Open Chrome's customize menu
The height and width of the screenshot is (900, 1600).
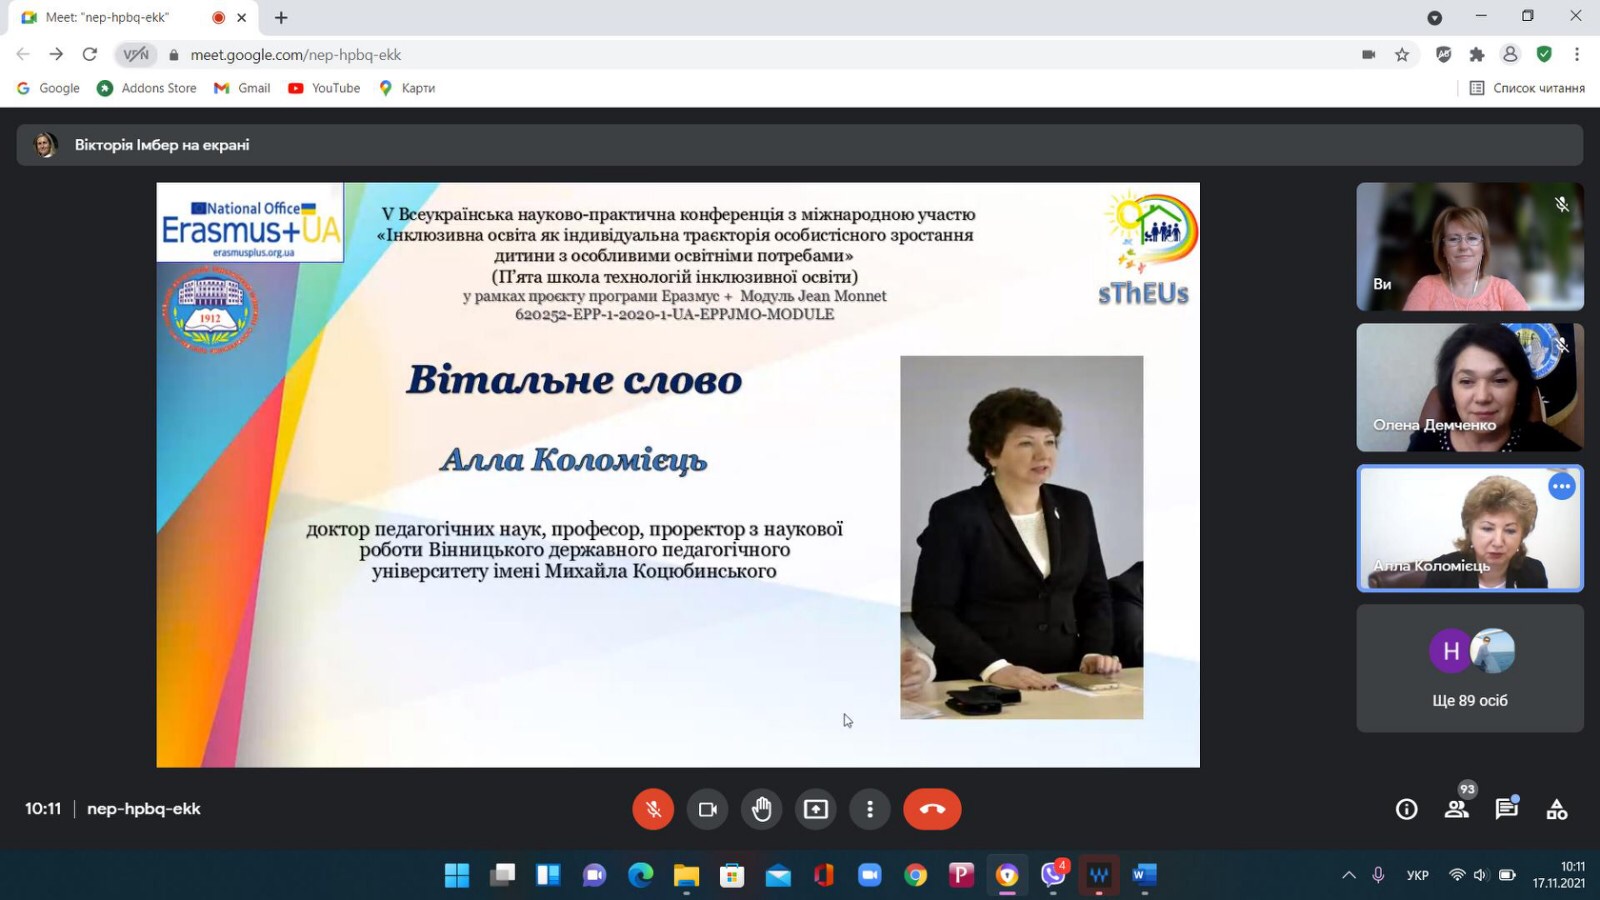point(1578,55)
